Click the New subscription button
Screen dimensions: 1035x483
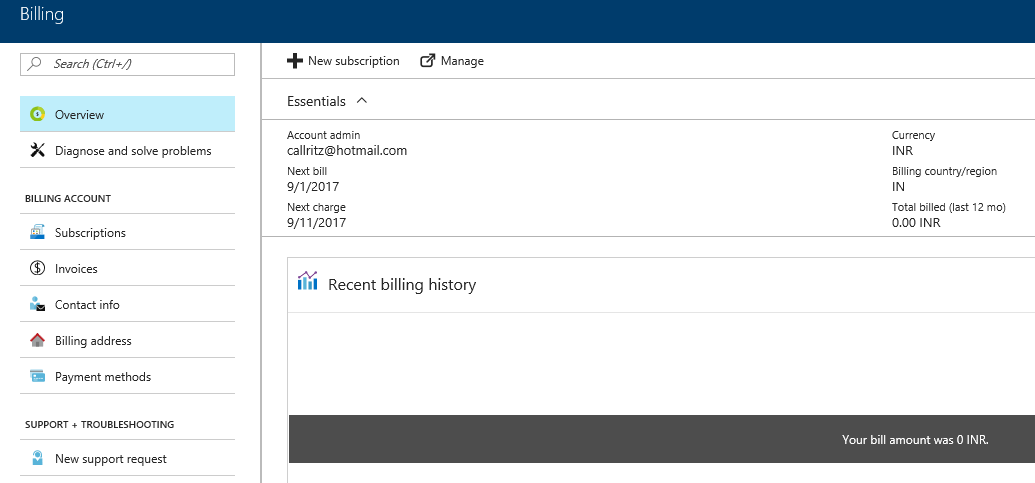[x=343, y=61]
